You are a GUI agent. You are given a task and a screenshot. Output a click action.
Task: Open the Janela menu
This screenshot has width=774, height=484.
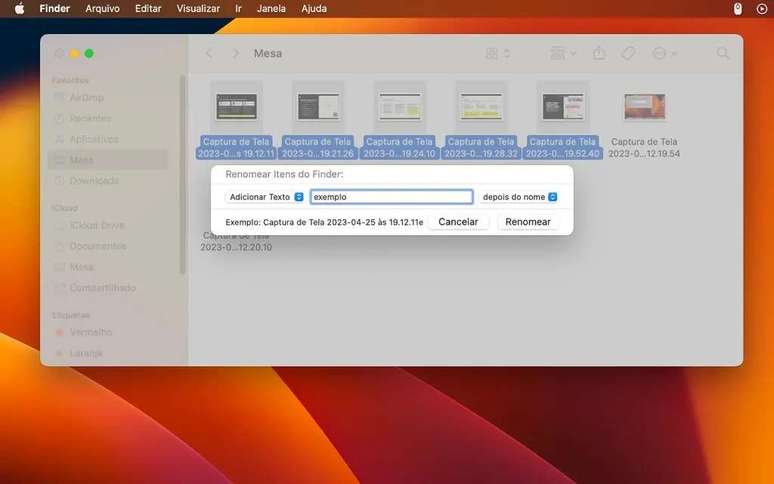(271, 8)
